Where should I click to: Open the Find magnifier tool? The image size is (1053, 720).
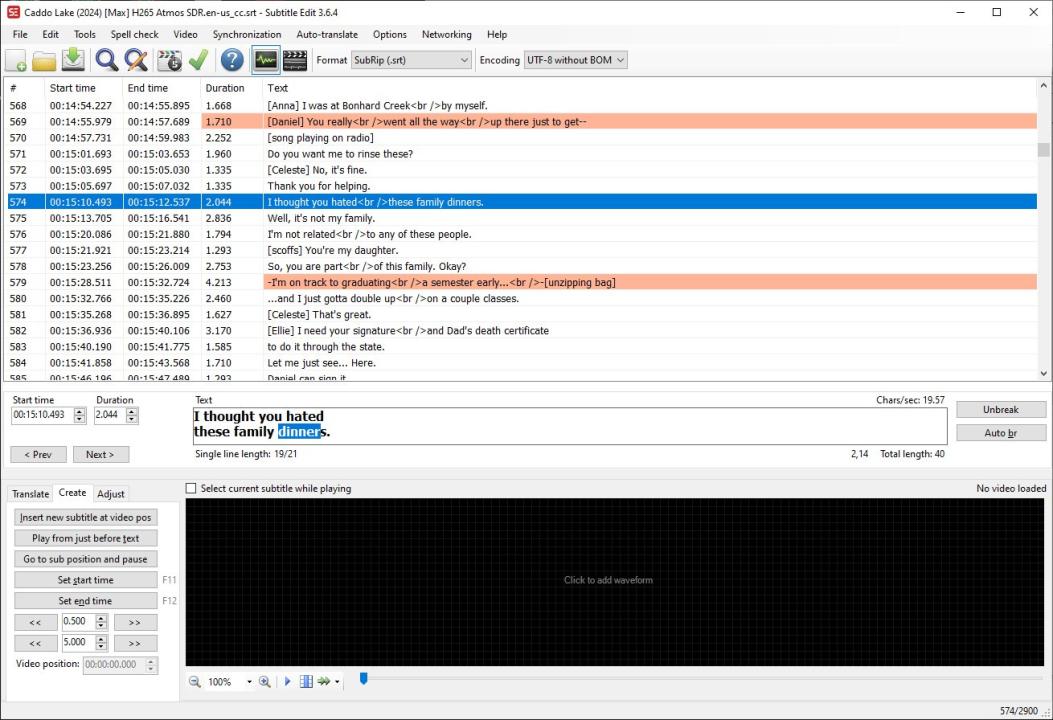[106, 61]
